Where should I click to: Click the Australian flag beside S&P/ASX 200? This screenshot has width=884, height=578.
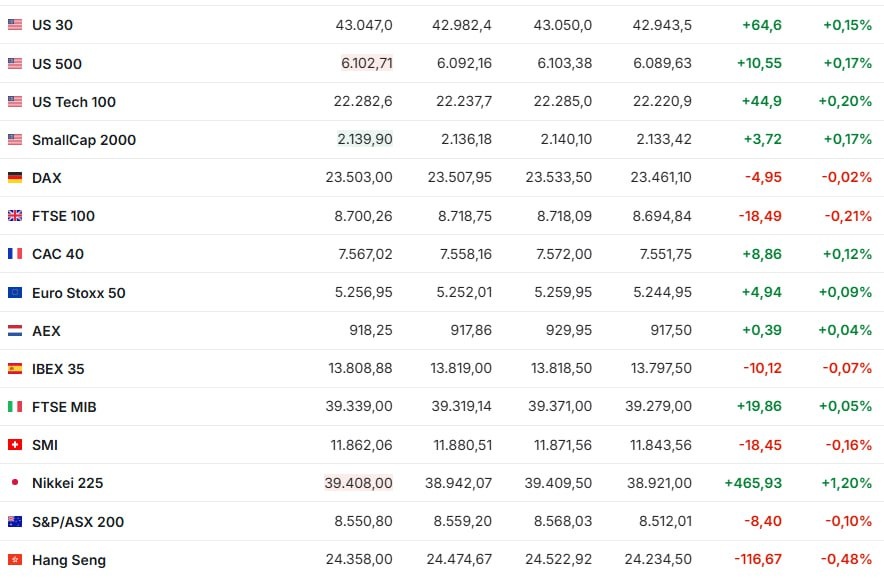coord(15,521)
